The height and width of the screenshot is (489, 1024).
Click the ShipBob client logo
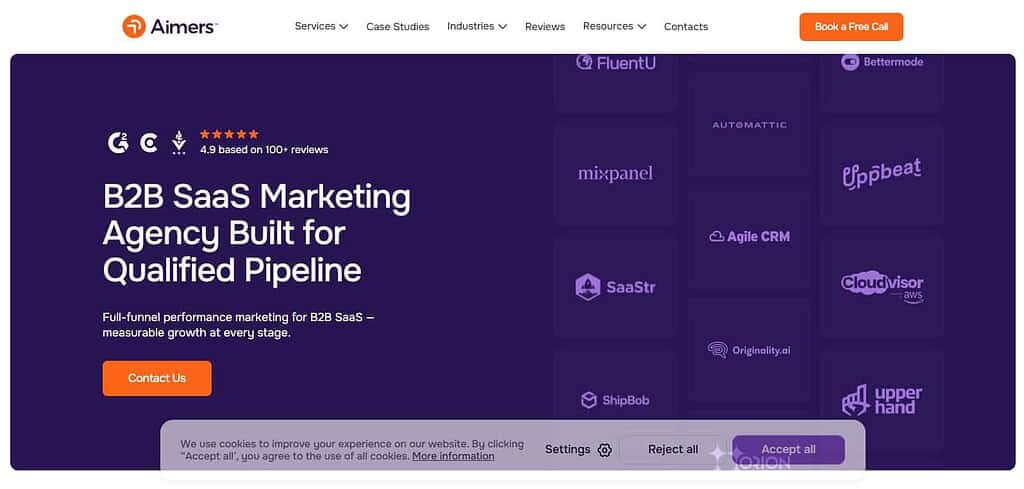point(615,400)
